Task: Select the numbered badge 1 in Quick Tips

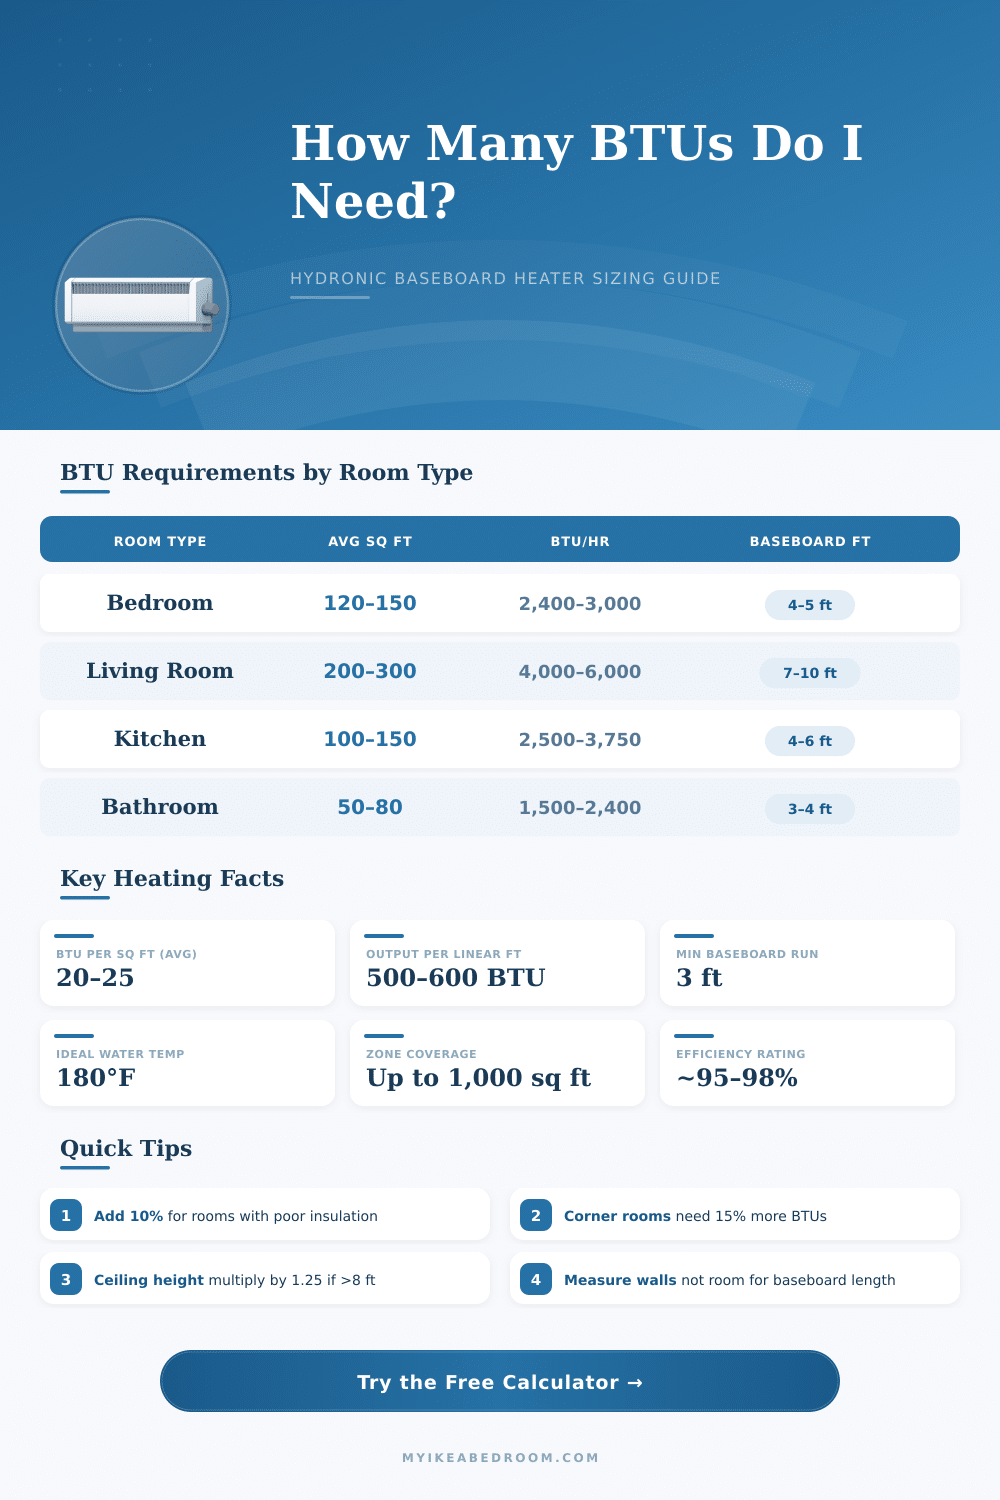Action: click(66, 1215)
